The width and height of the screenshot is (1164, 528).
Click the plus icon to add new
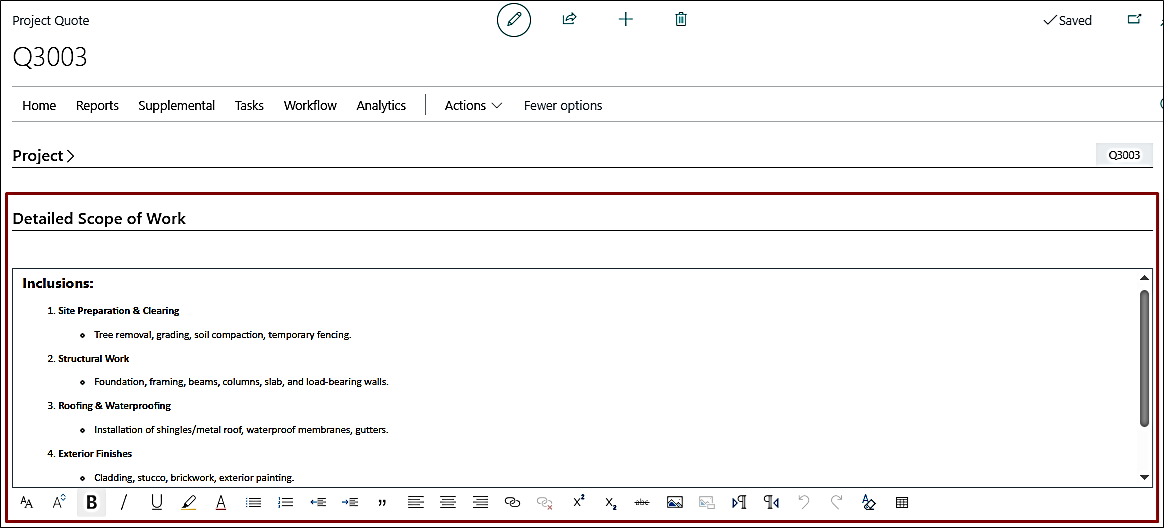click(x=626, y=19)
